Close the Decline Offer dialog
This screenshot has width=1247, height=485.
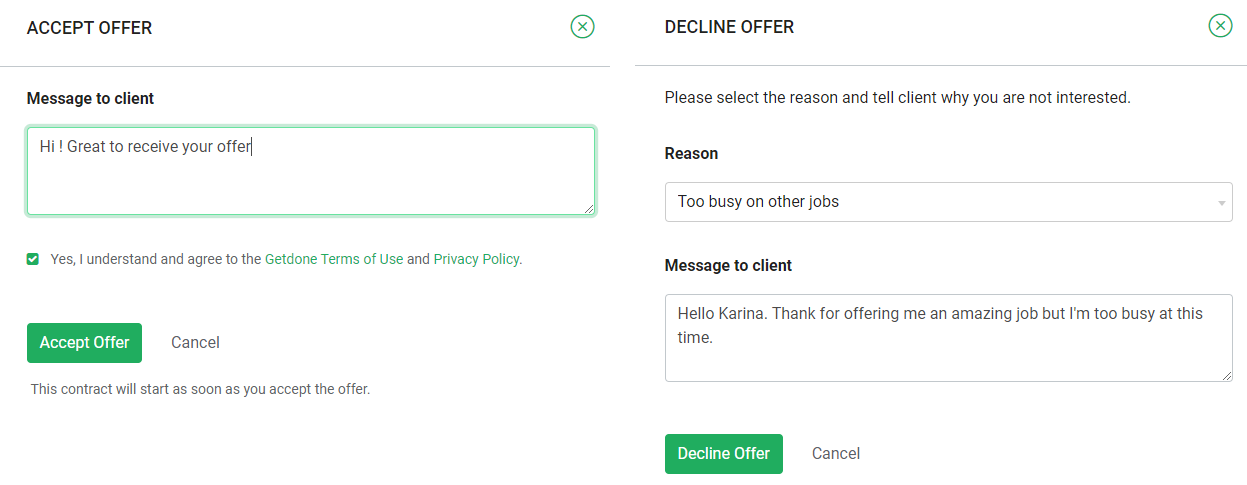click(x=1220, y=26)
